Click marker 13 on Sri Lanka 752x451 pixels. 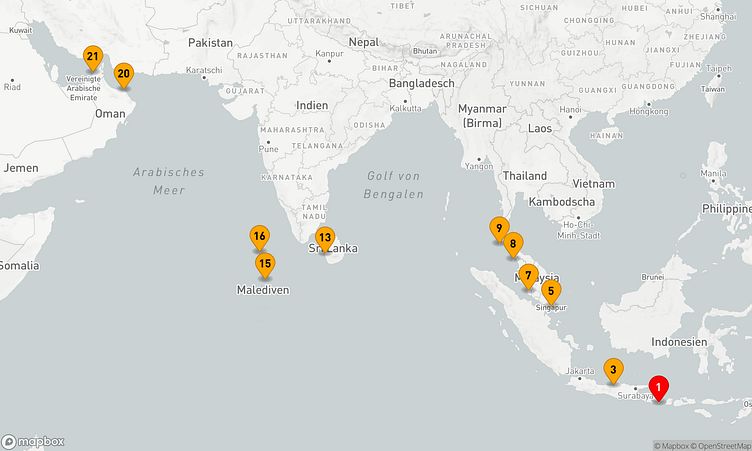coord(324,238)
